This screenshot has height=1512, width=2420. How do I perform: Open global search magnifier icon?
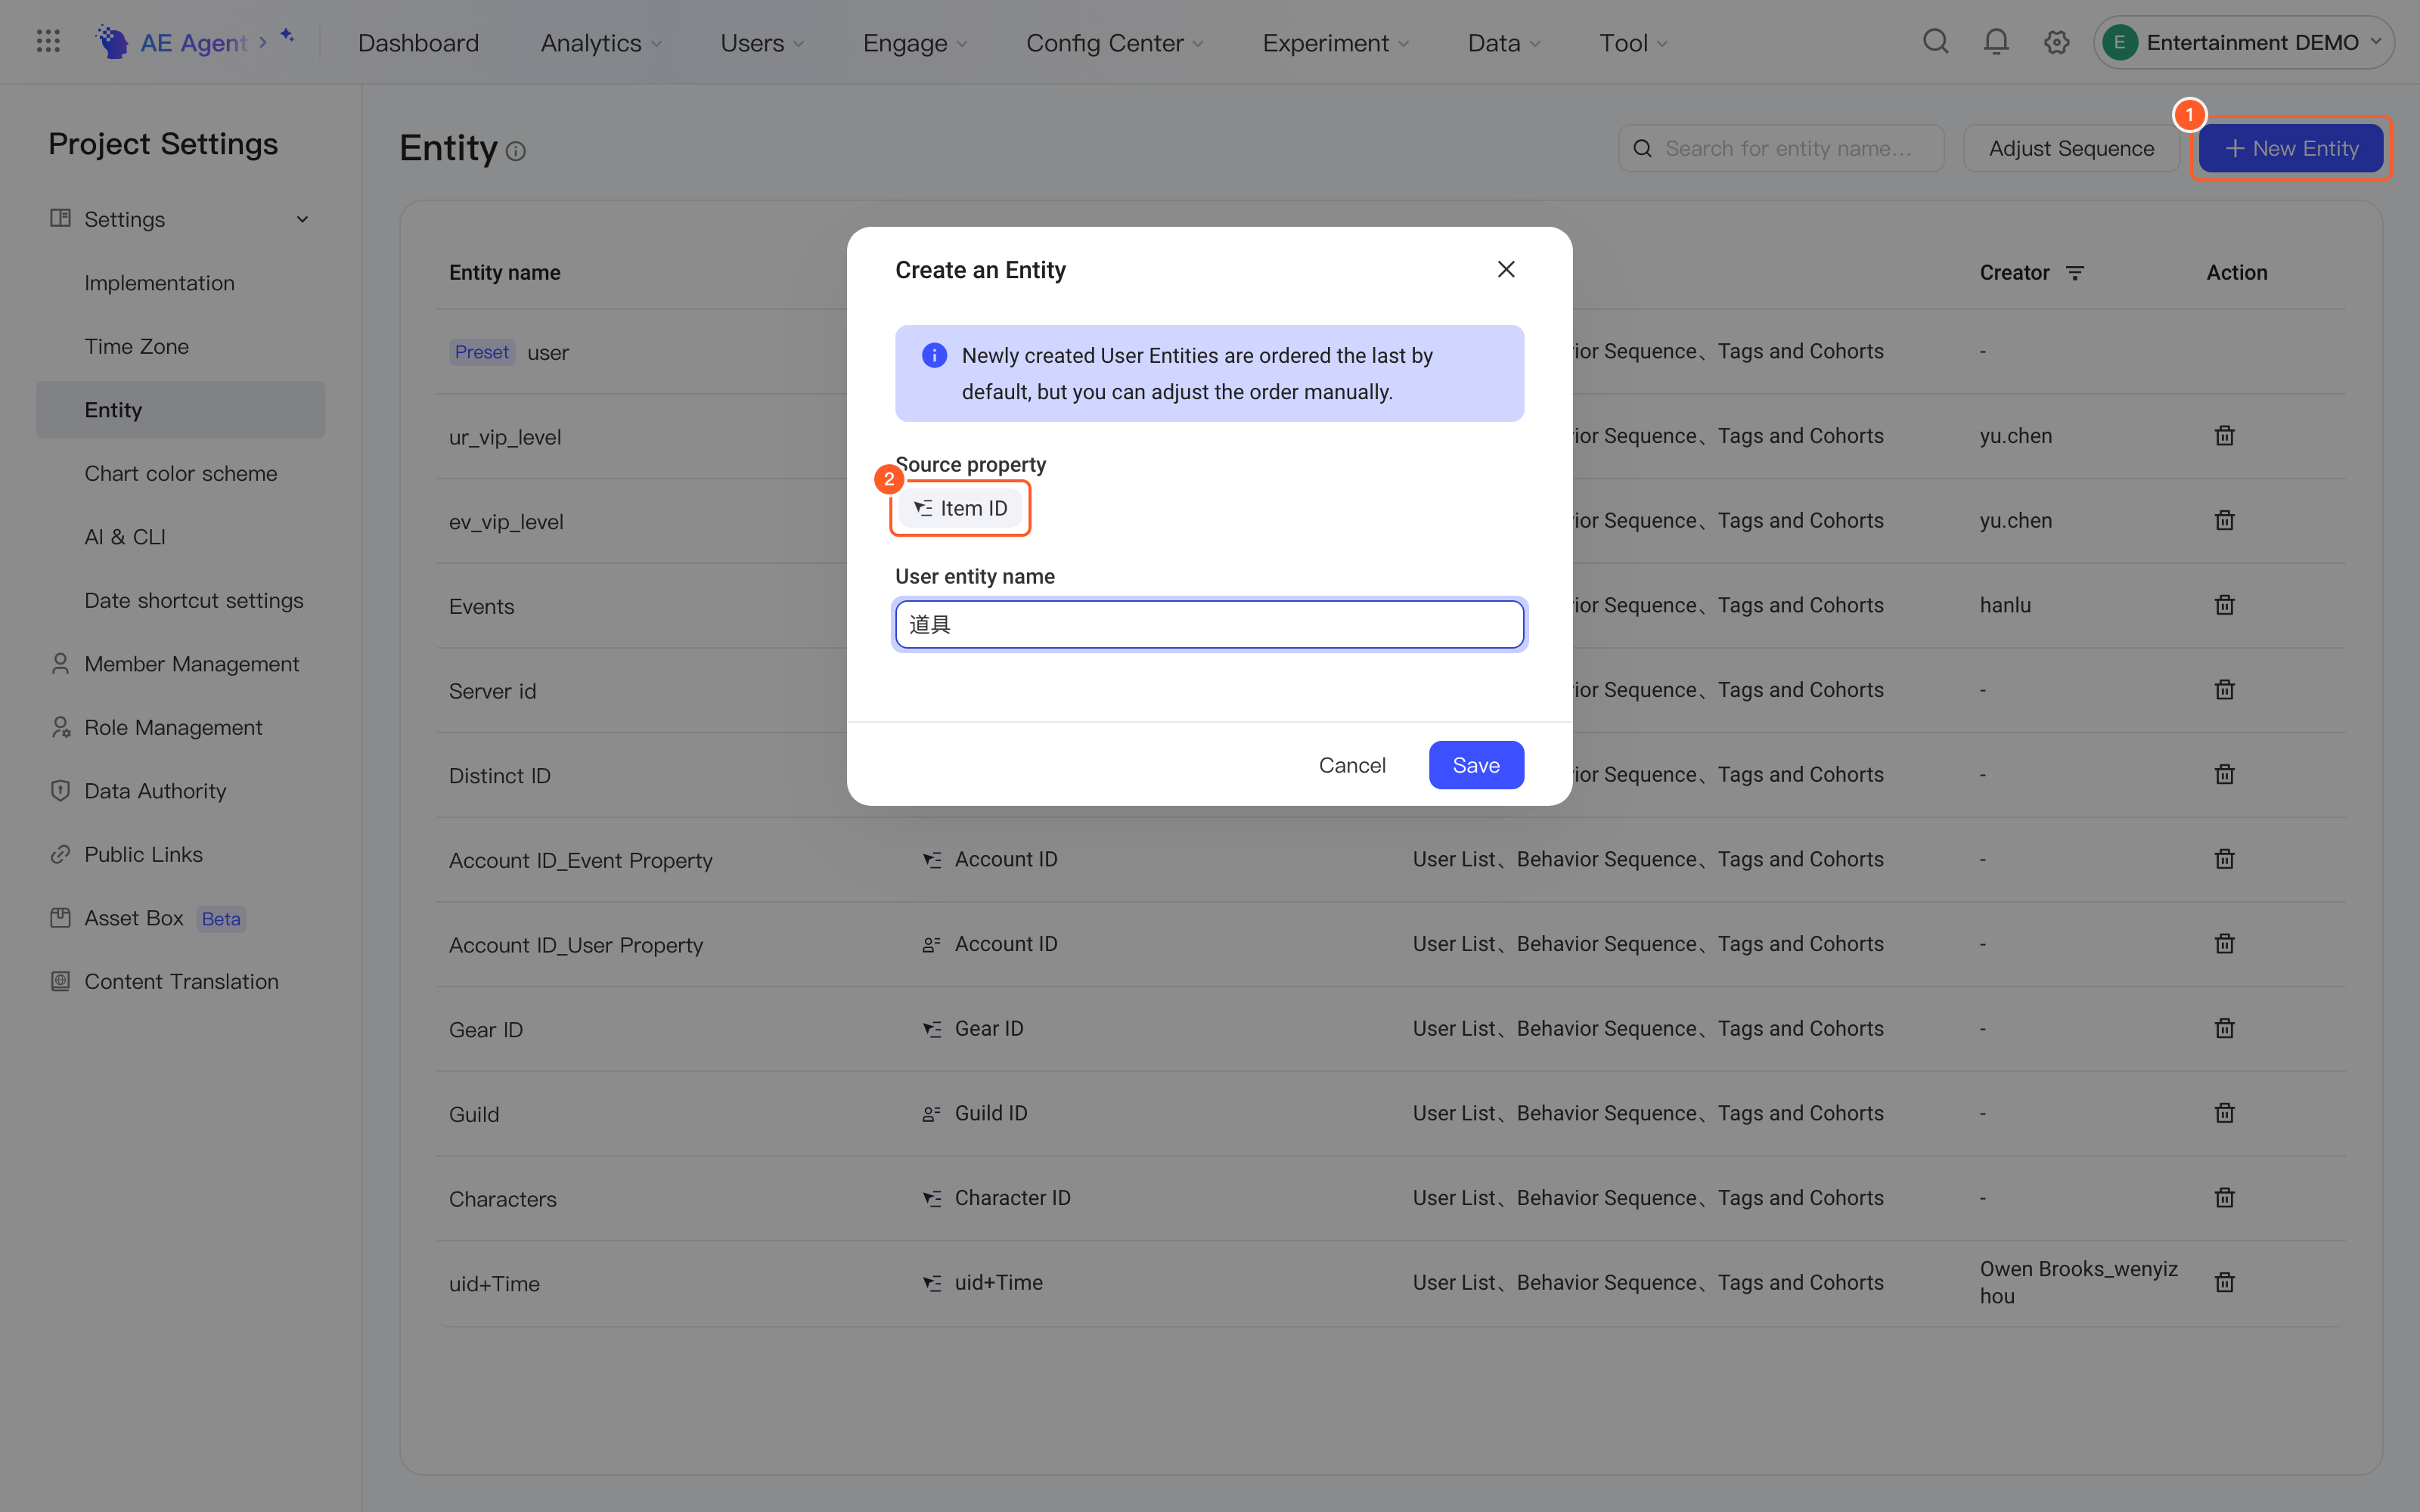[1936, 42]
